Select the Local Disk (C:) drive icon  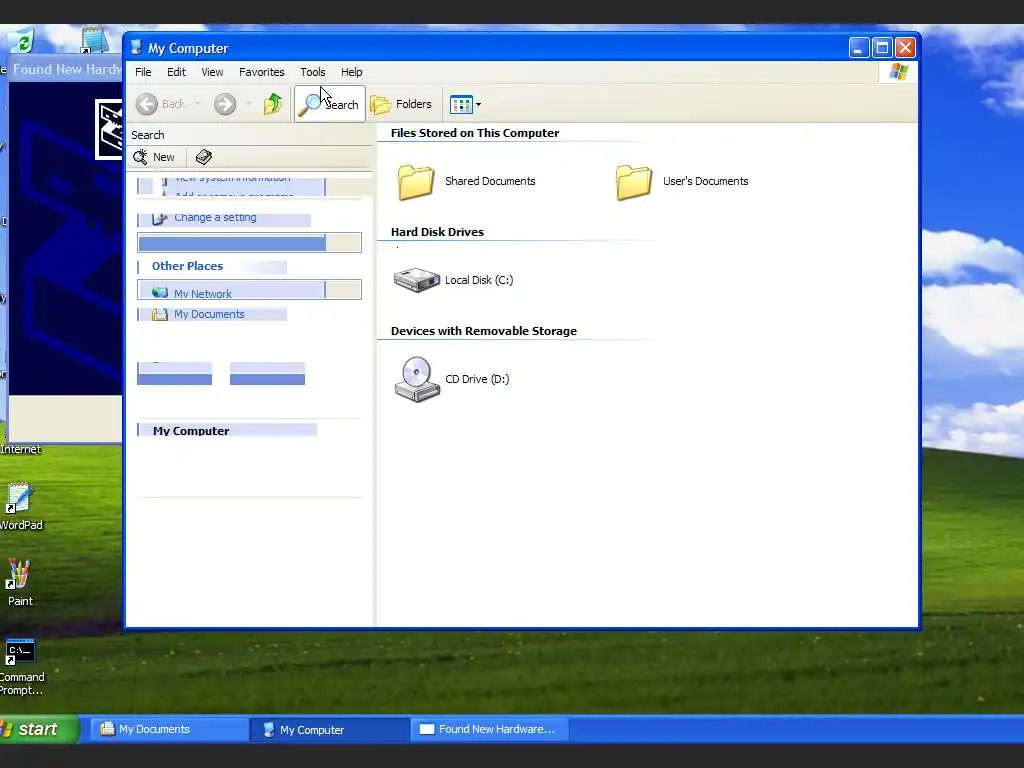coord(417,280)
